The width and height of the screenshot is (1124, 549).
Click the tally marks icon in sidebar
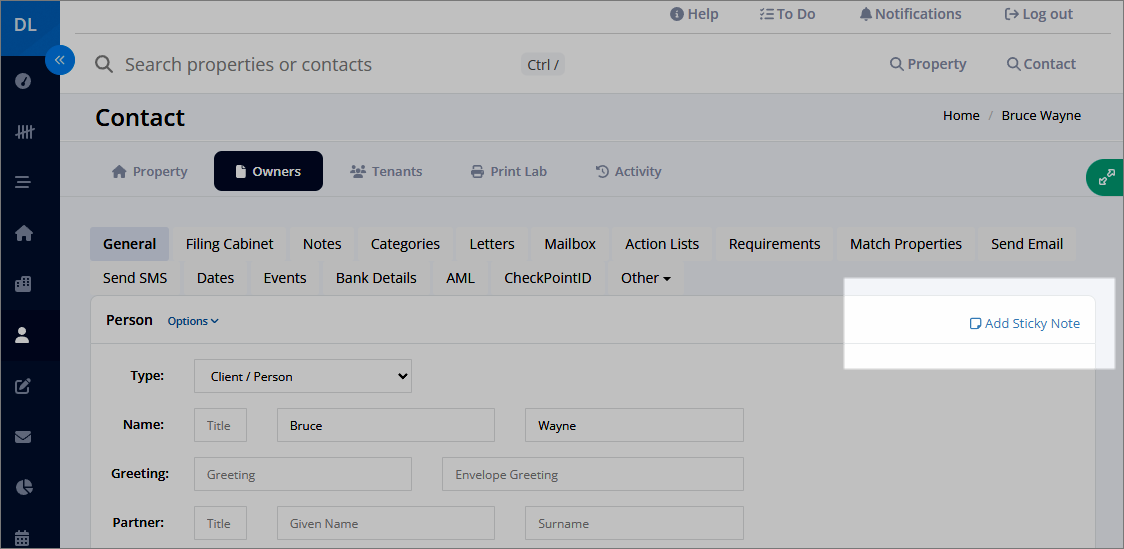coord(24,132)
